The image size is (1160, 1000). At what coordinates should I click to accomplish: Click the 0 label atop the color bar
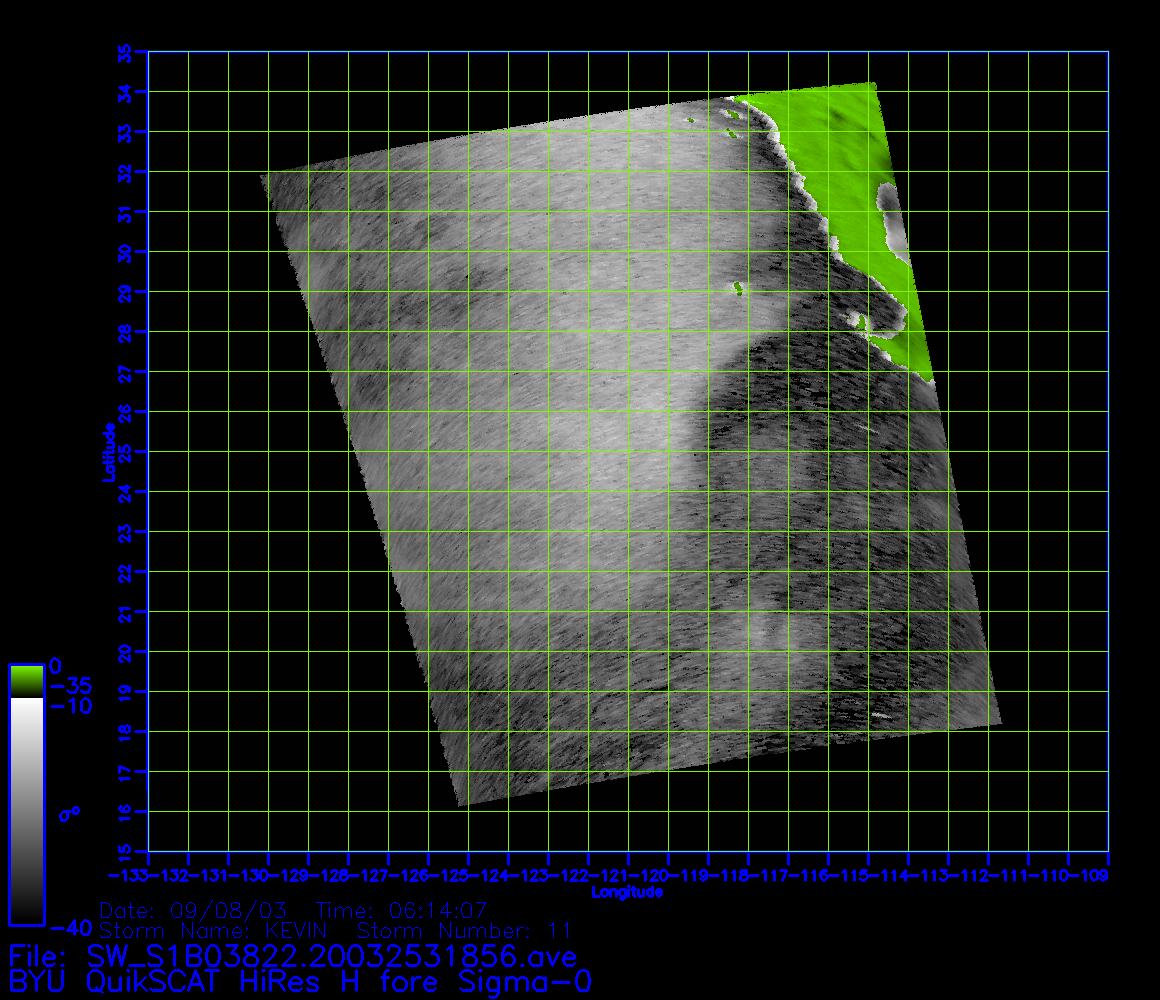click(55, 665)
